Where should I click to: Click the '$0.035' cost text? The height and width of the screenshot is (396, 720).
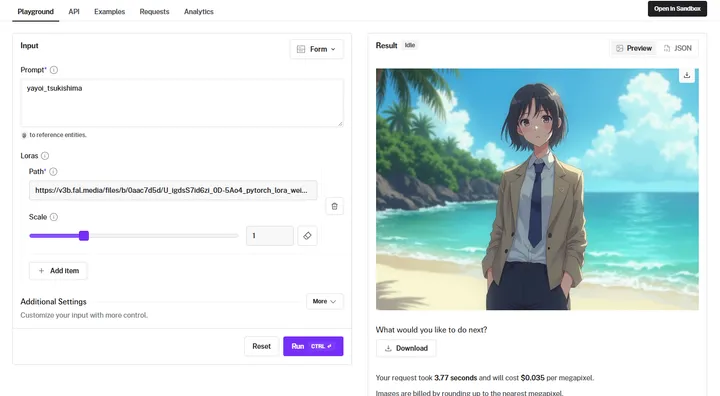(532, 378)
